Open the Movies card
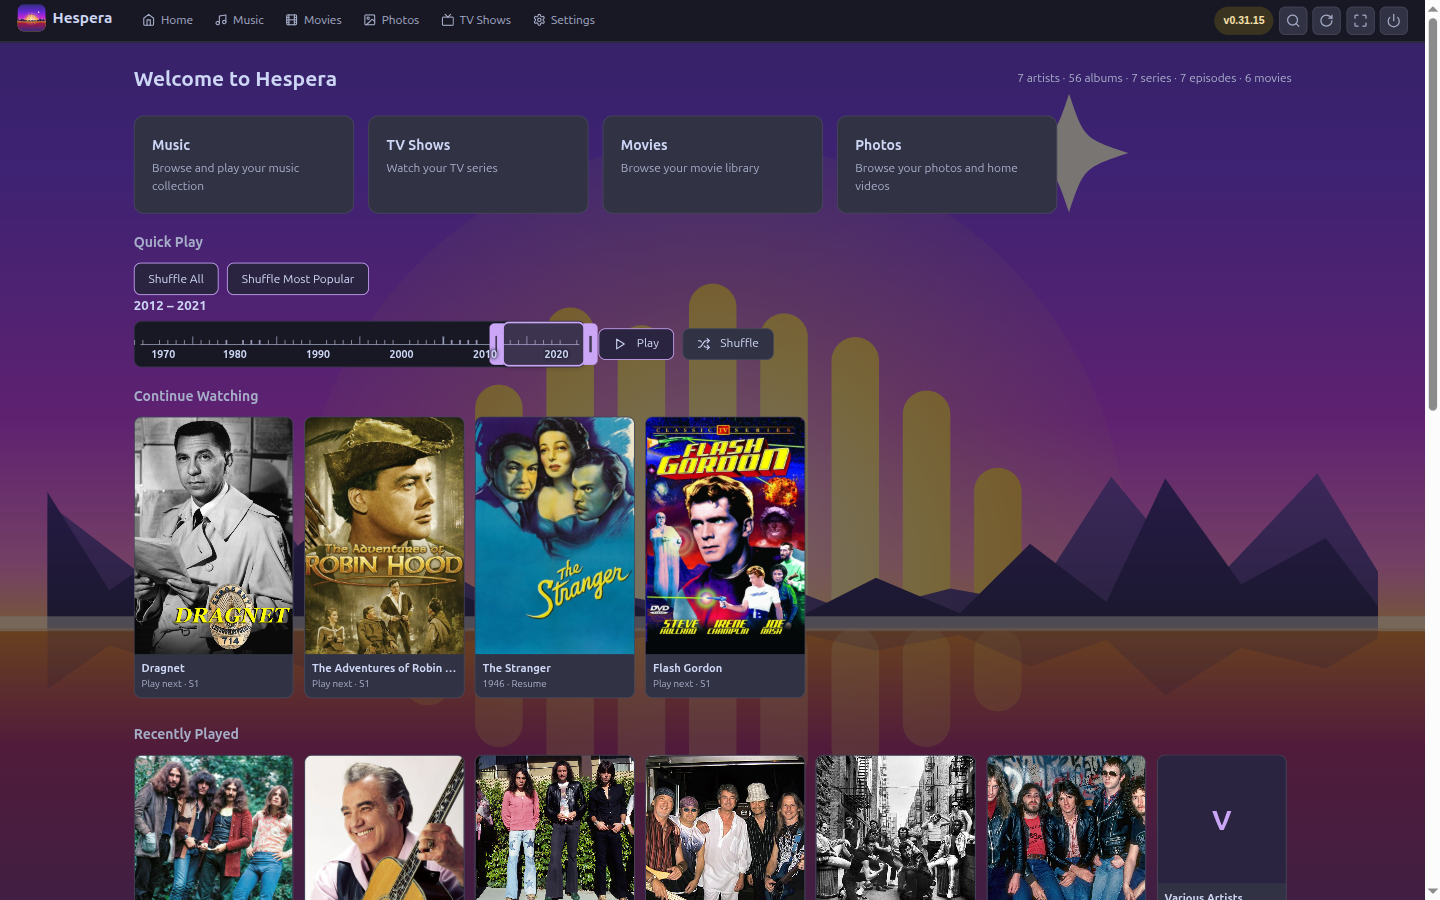 [x=712, y=164]
